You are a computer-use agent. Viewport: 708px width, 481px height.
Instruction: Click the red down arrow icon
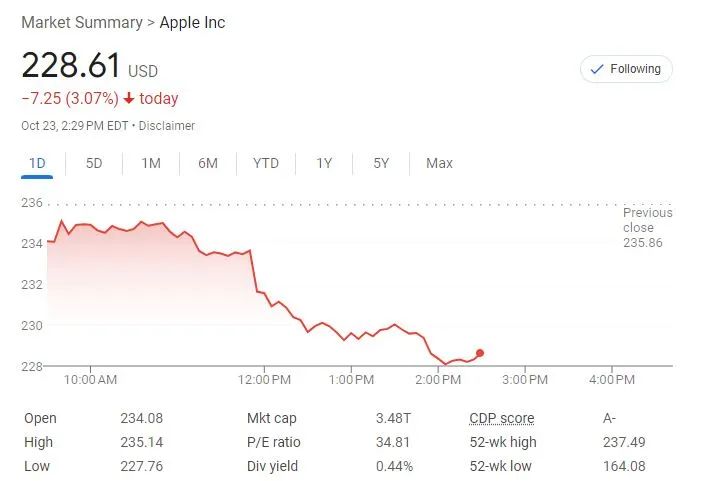click(x=129, y=99)
